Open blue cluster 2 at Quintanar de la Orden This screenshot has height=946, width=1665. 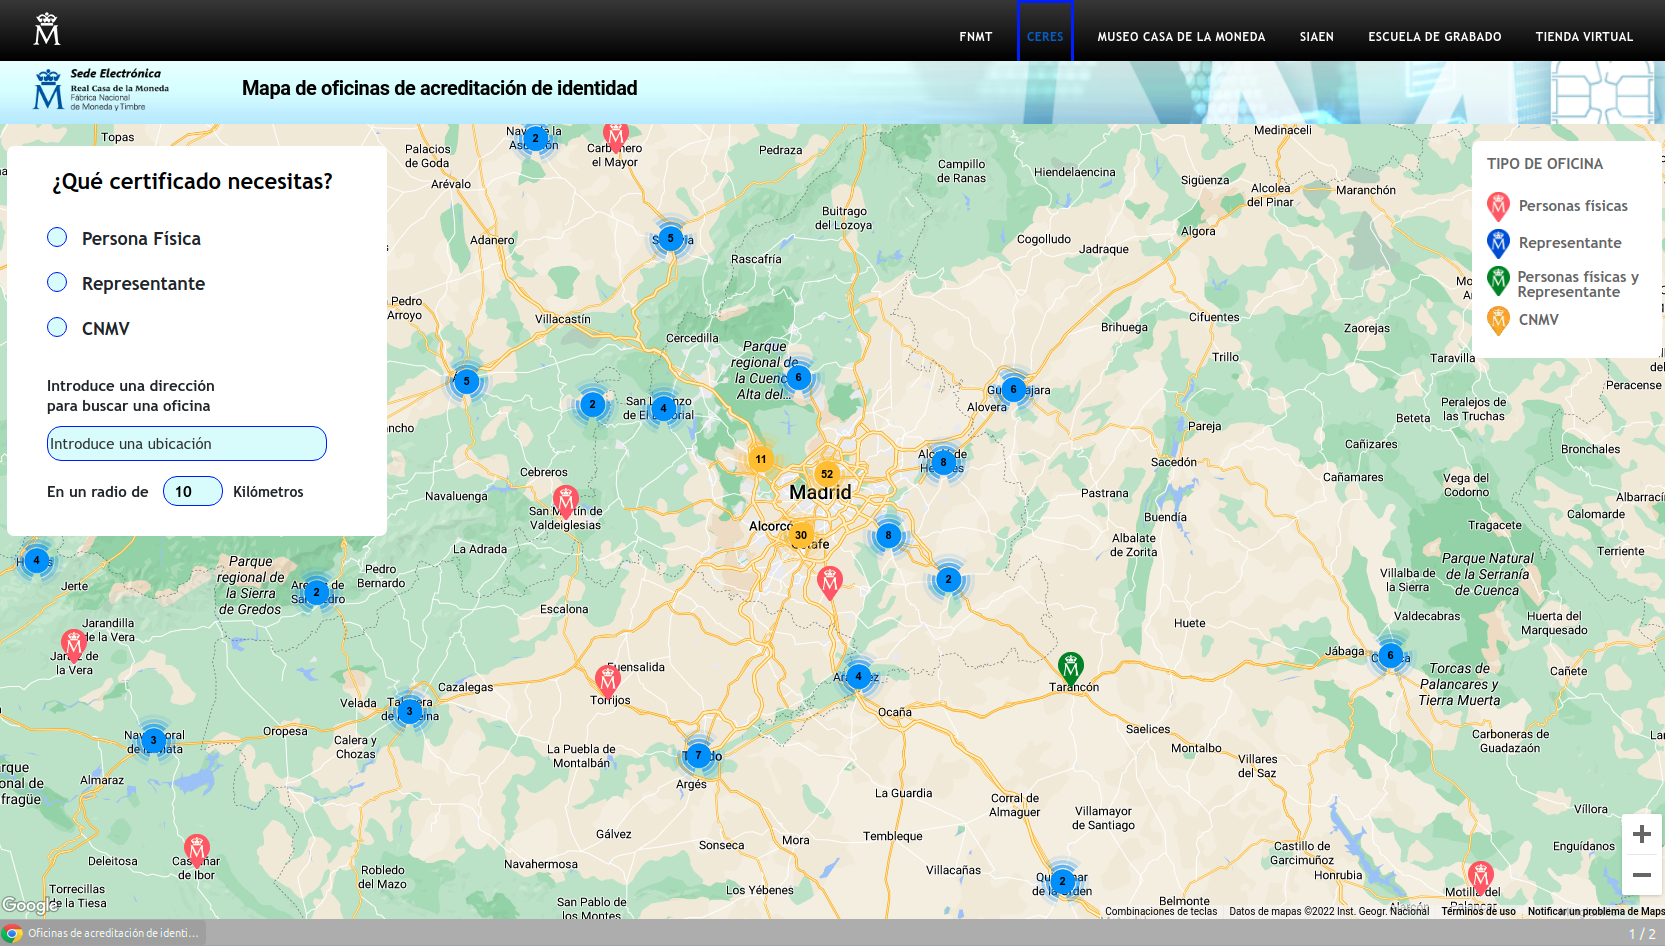(x=1062, y=881)
